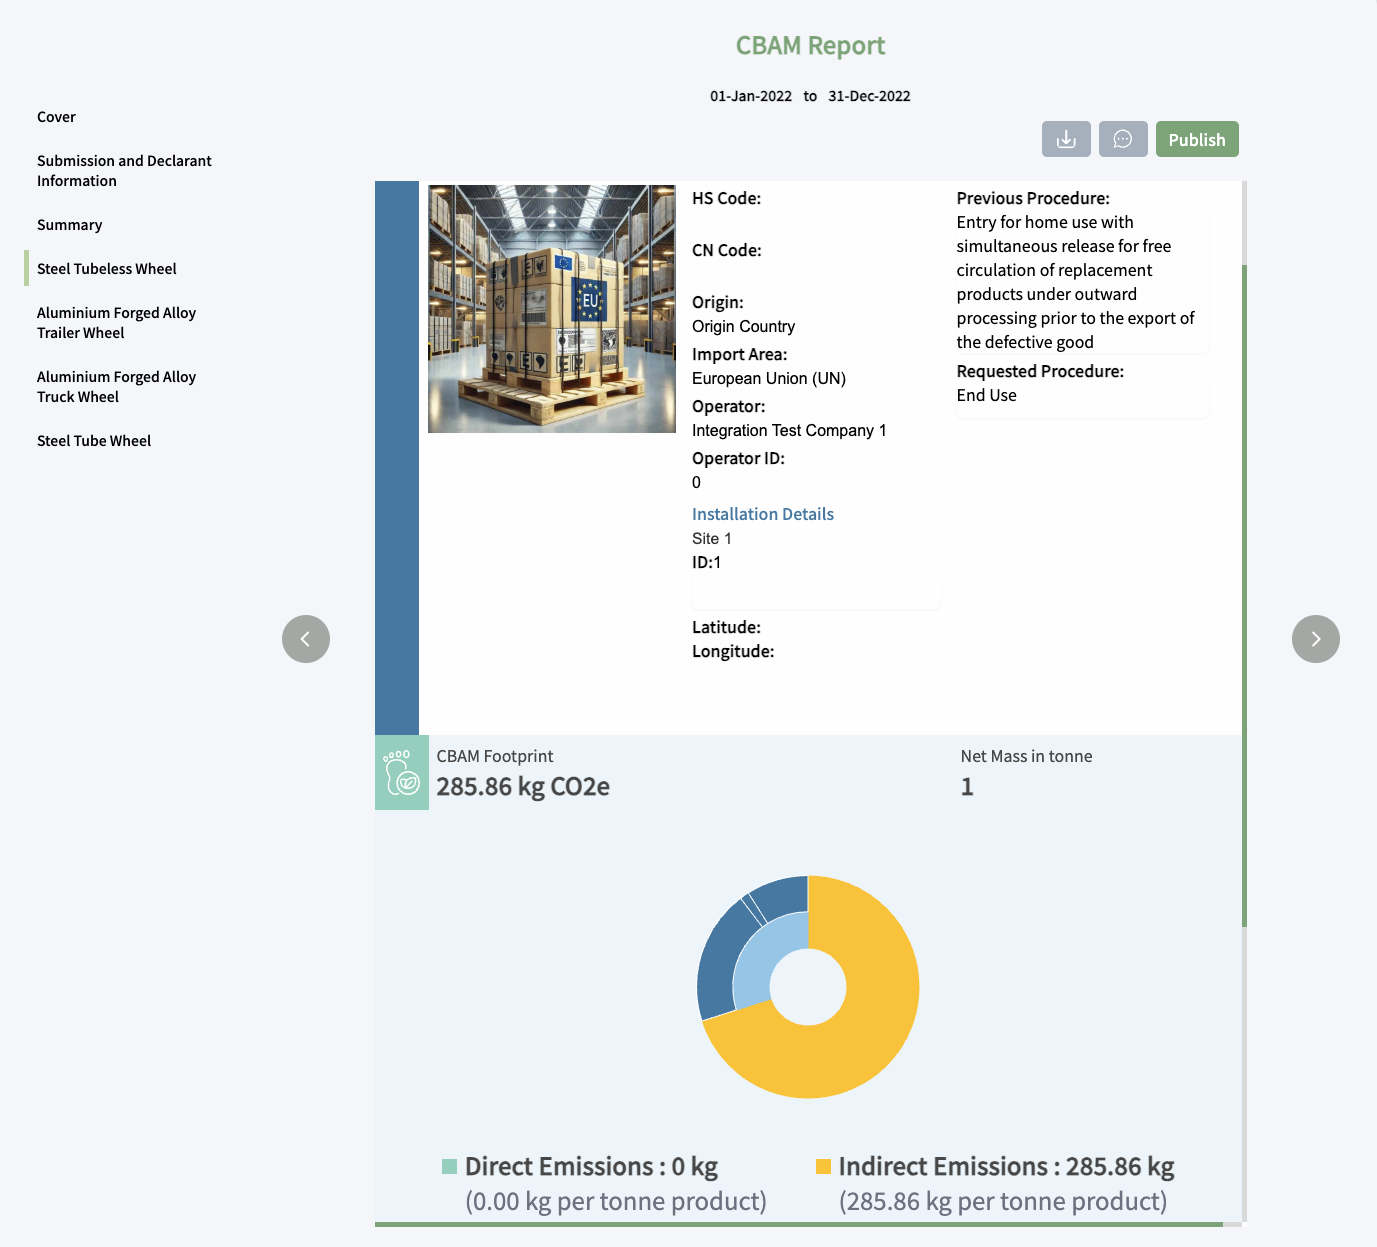Publish the CBAM report

[x=1197, y=139]
